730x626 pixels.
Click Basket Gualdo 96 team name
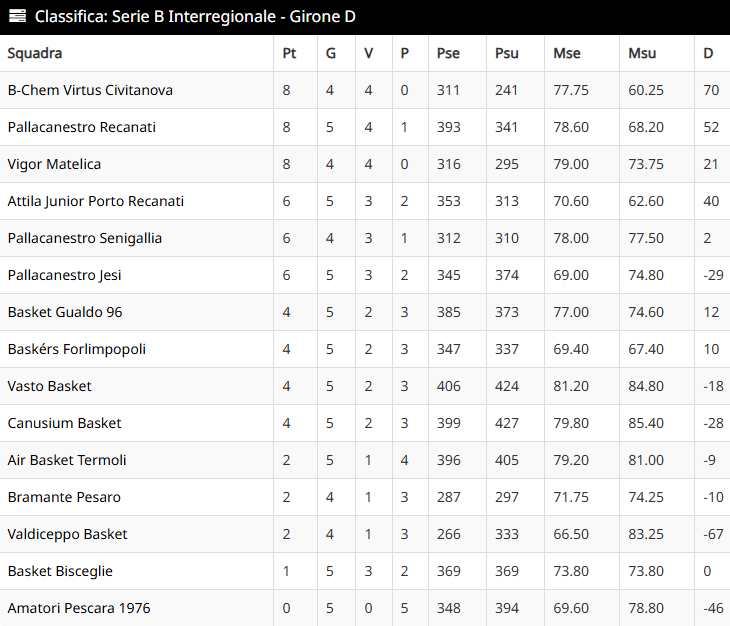click(65, 312)
